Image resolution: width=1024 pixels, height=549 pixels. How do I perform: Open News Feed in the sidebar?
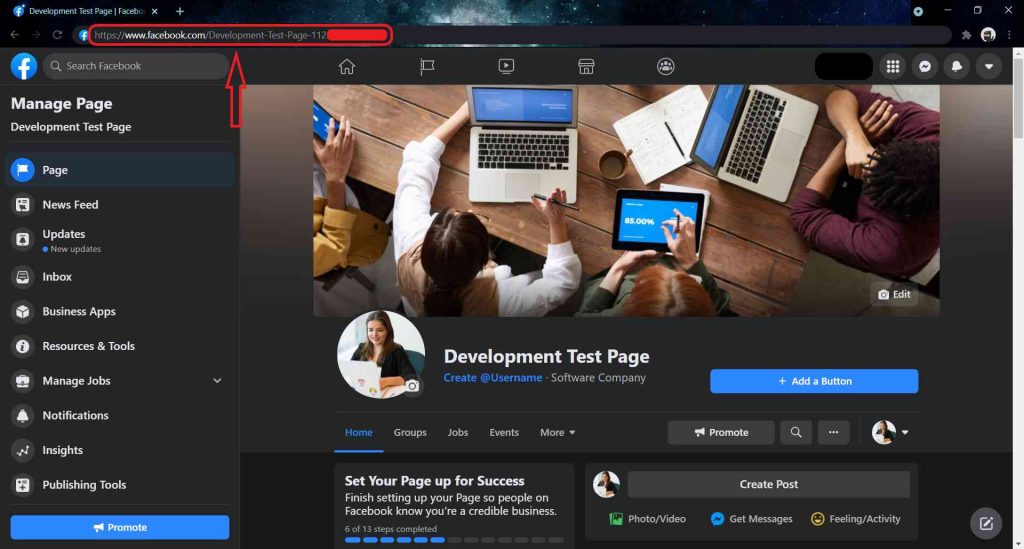pyautogui.click(x=120, y=204)
